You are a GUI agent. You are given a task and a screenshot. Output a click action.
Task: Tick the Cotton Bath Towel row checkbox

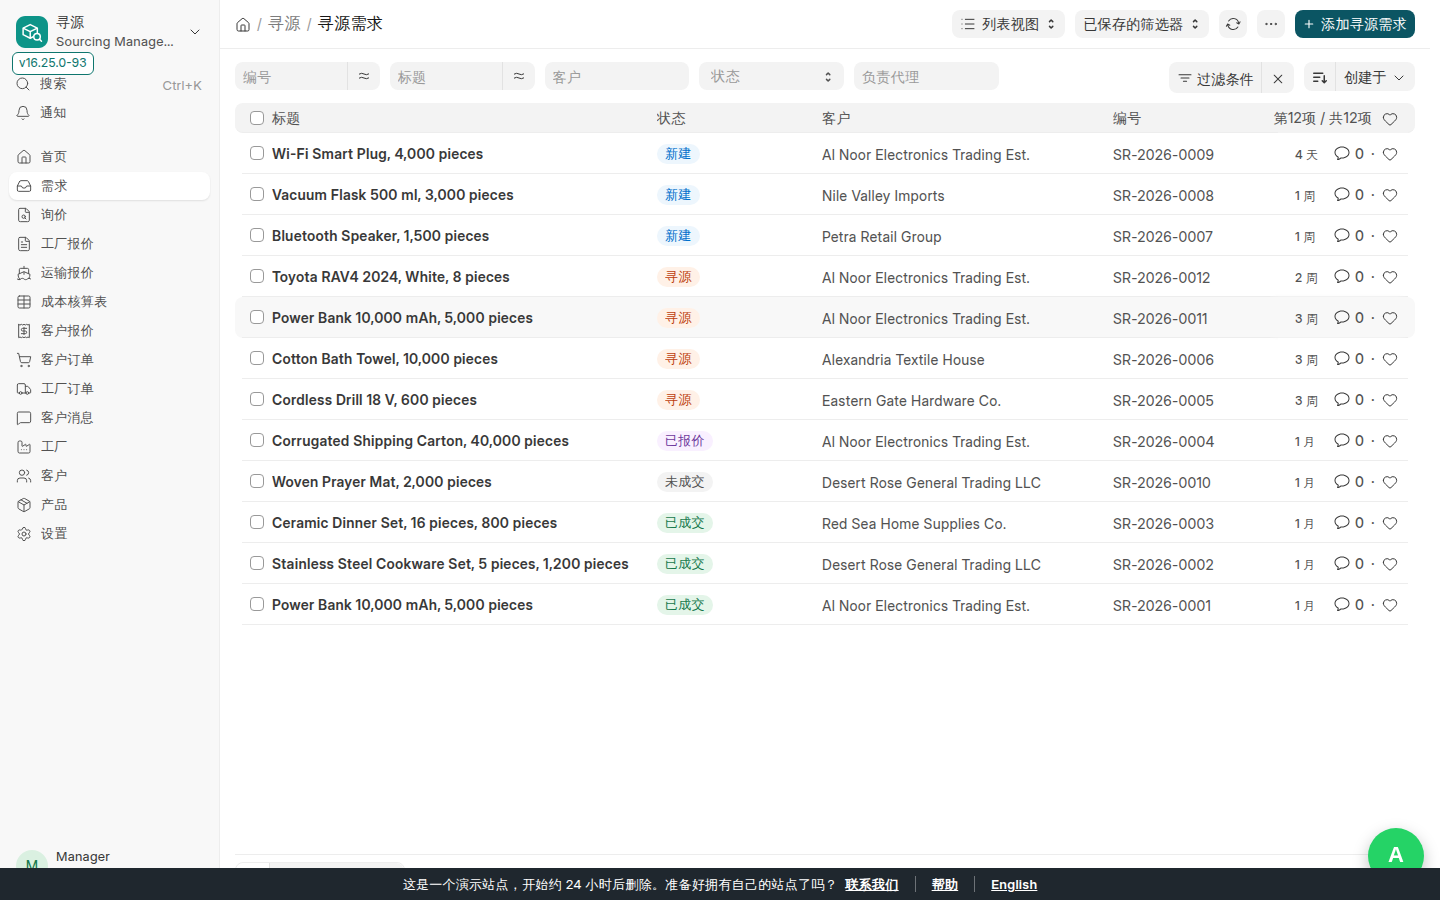coord(257,358)
